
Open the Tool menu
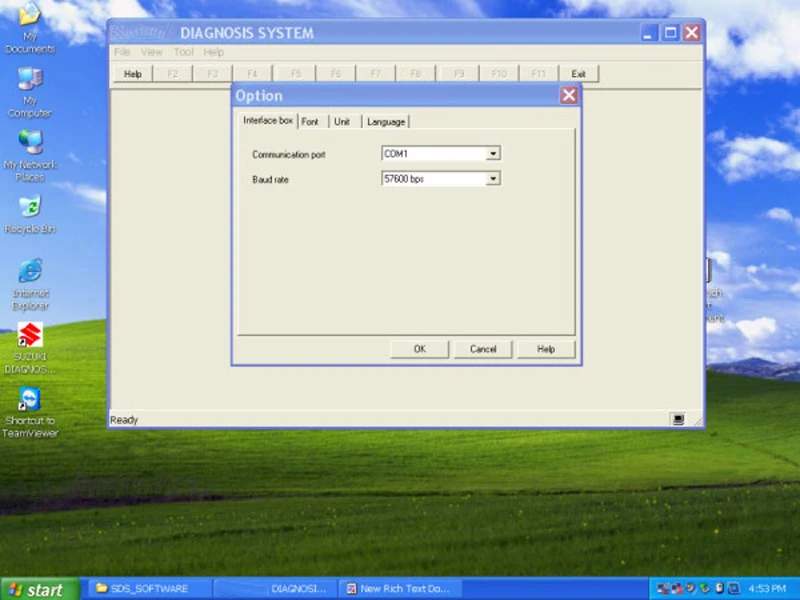coord(184,52)
